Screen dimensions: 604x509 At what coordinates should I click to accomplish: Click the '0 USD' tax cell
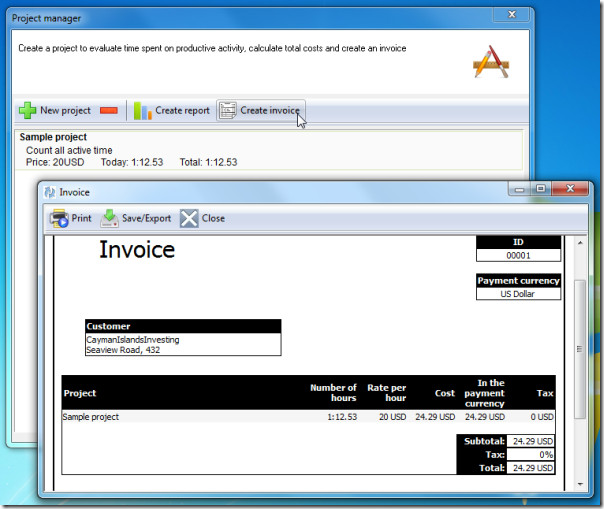(x=542, y=417)
